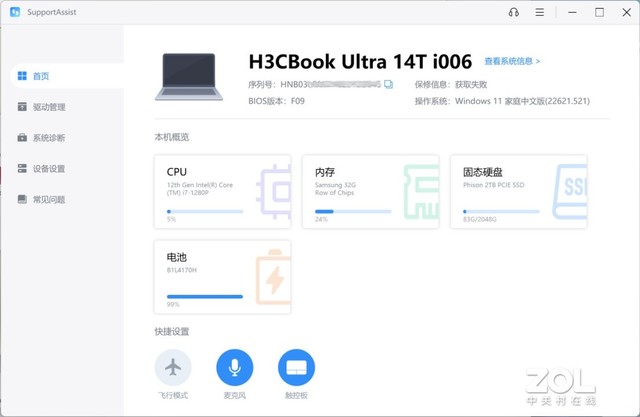
Task: Click the 5% CPU usage value
Action: point(171,219)
